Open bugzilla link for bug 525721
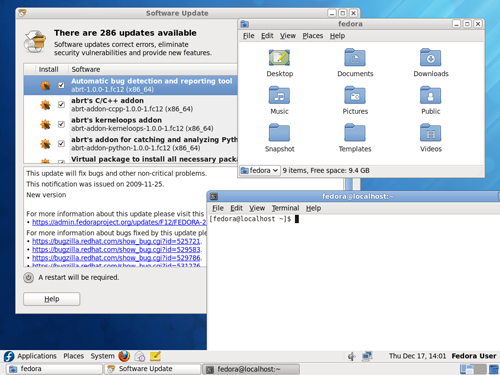This screenshot has height=375, width=500. (x=116, y=241)
